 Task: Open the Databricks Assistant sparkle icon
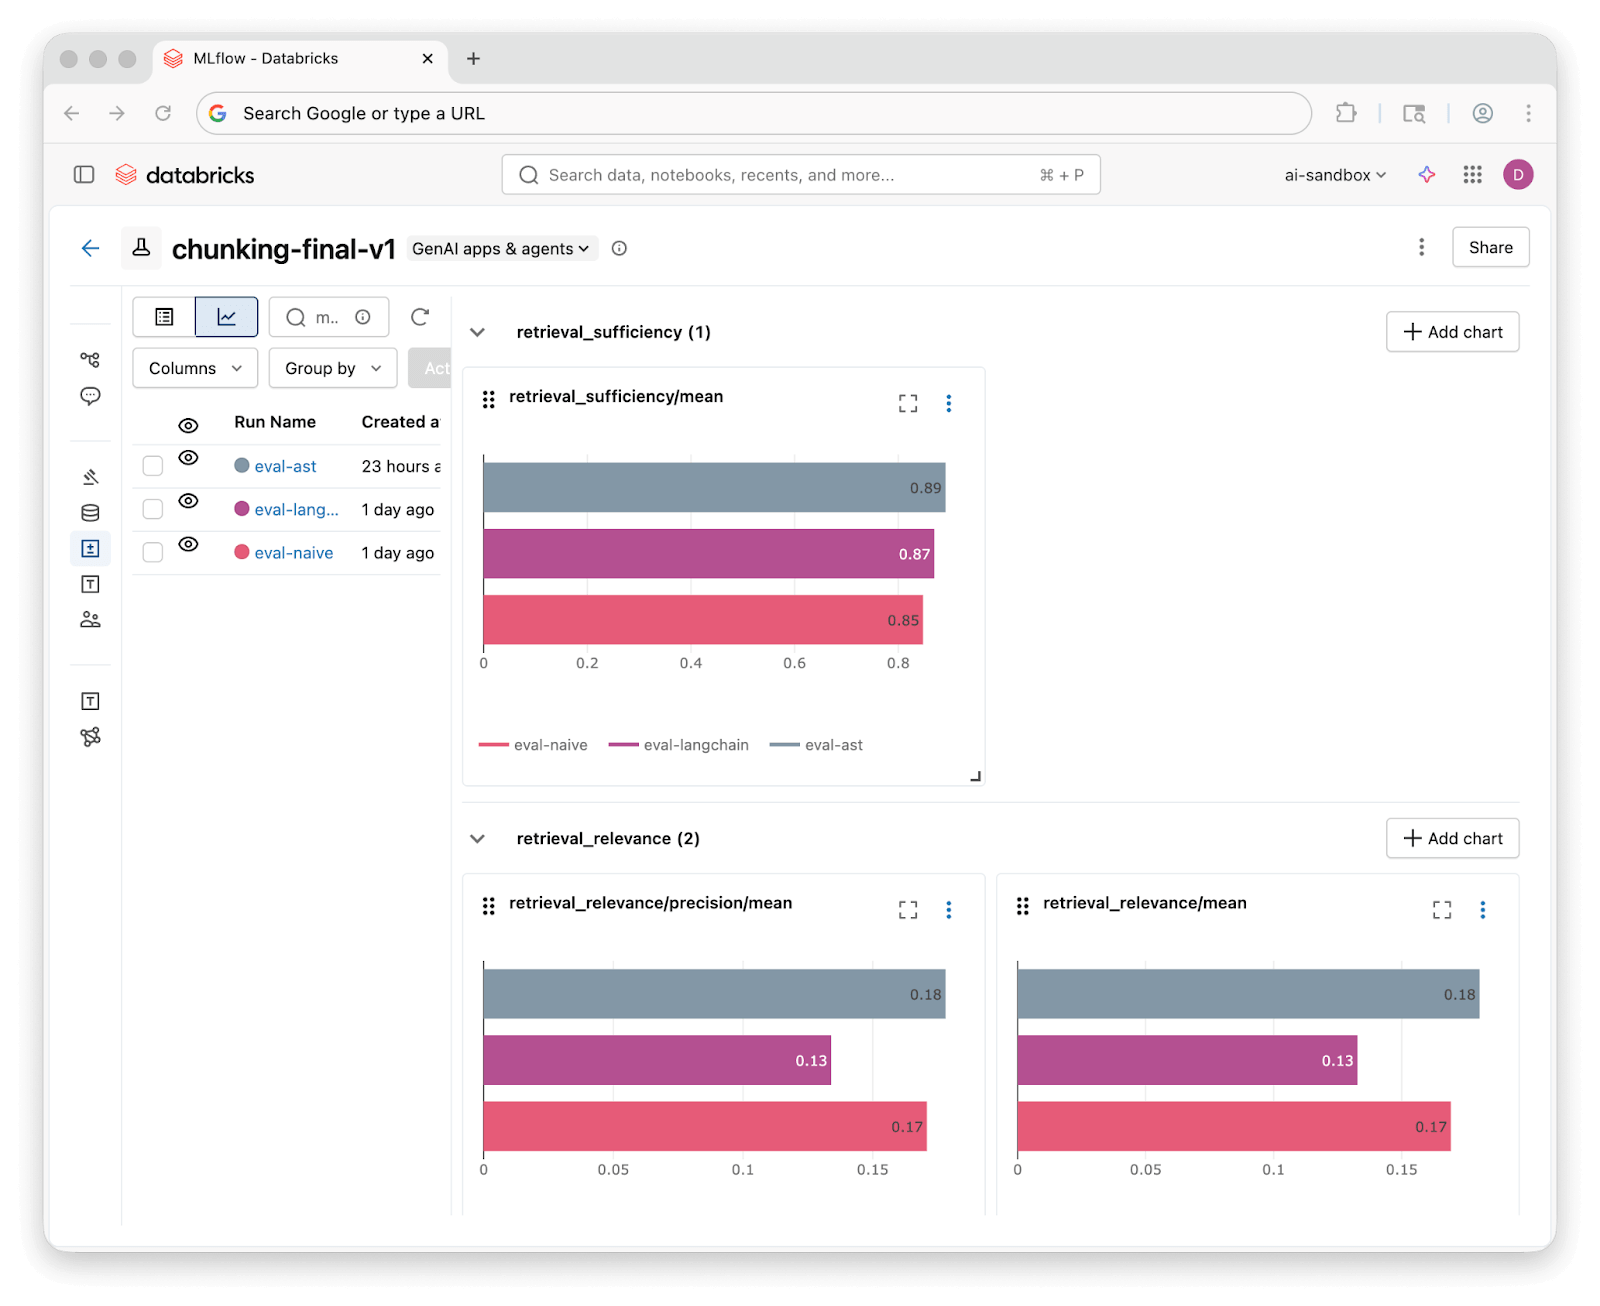tap(1426, 175)
